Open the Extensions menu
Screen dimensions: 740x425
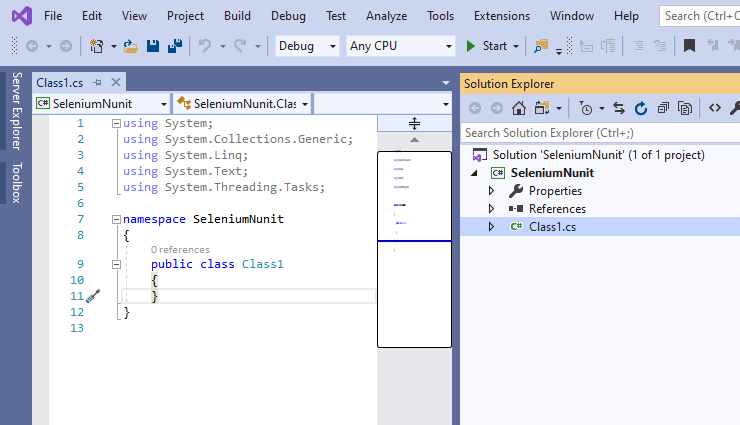tap(502, 16)
